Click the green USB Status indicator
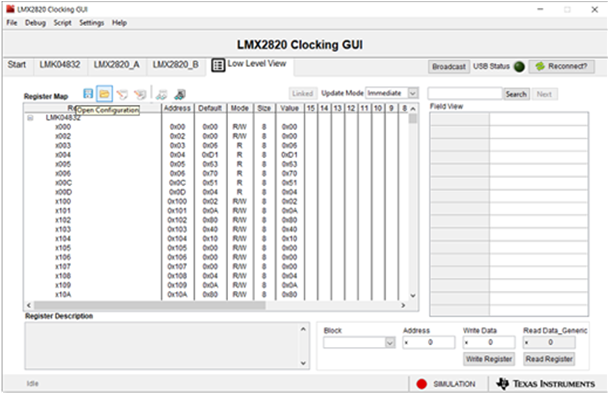The height and width of the screenshot is (395, 610). click(x=519, y=67)
